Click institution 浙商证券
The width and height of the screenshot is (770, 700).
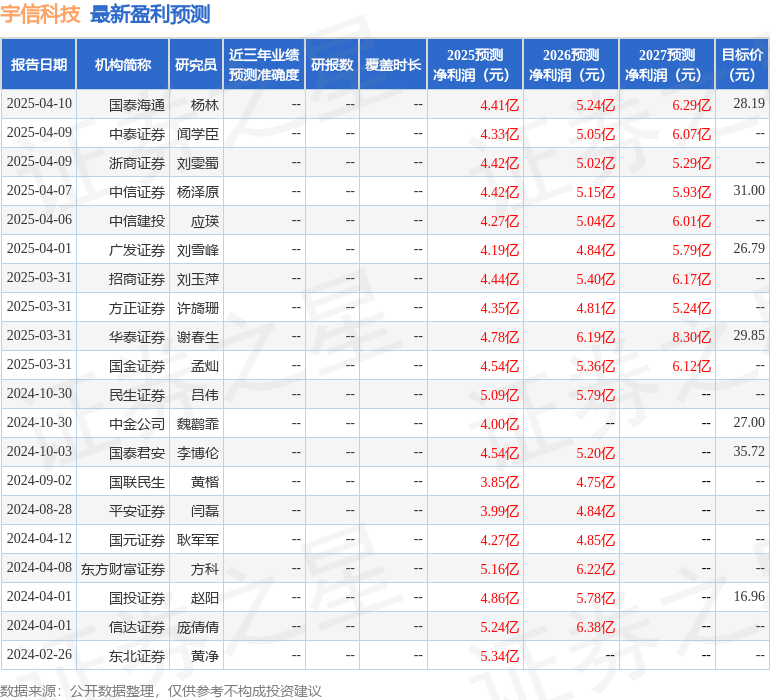tap(137, 163)
